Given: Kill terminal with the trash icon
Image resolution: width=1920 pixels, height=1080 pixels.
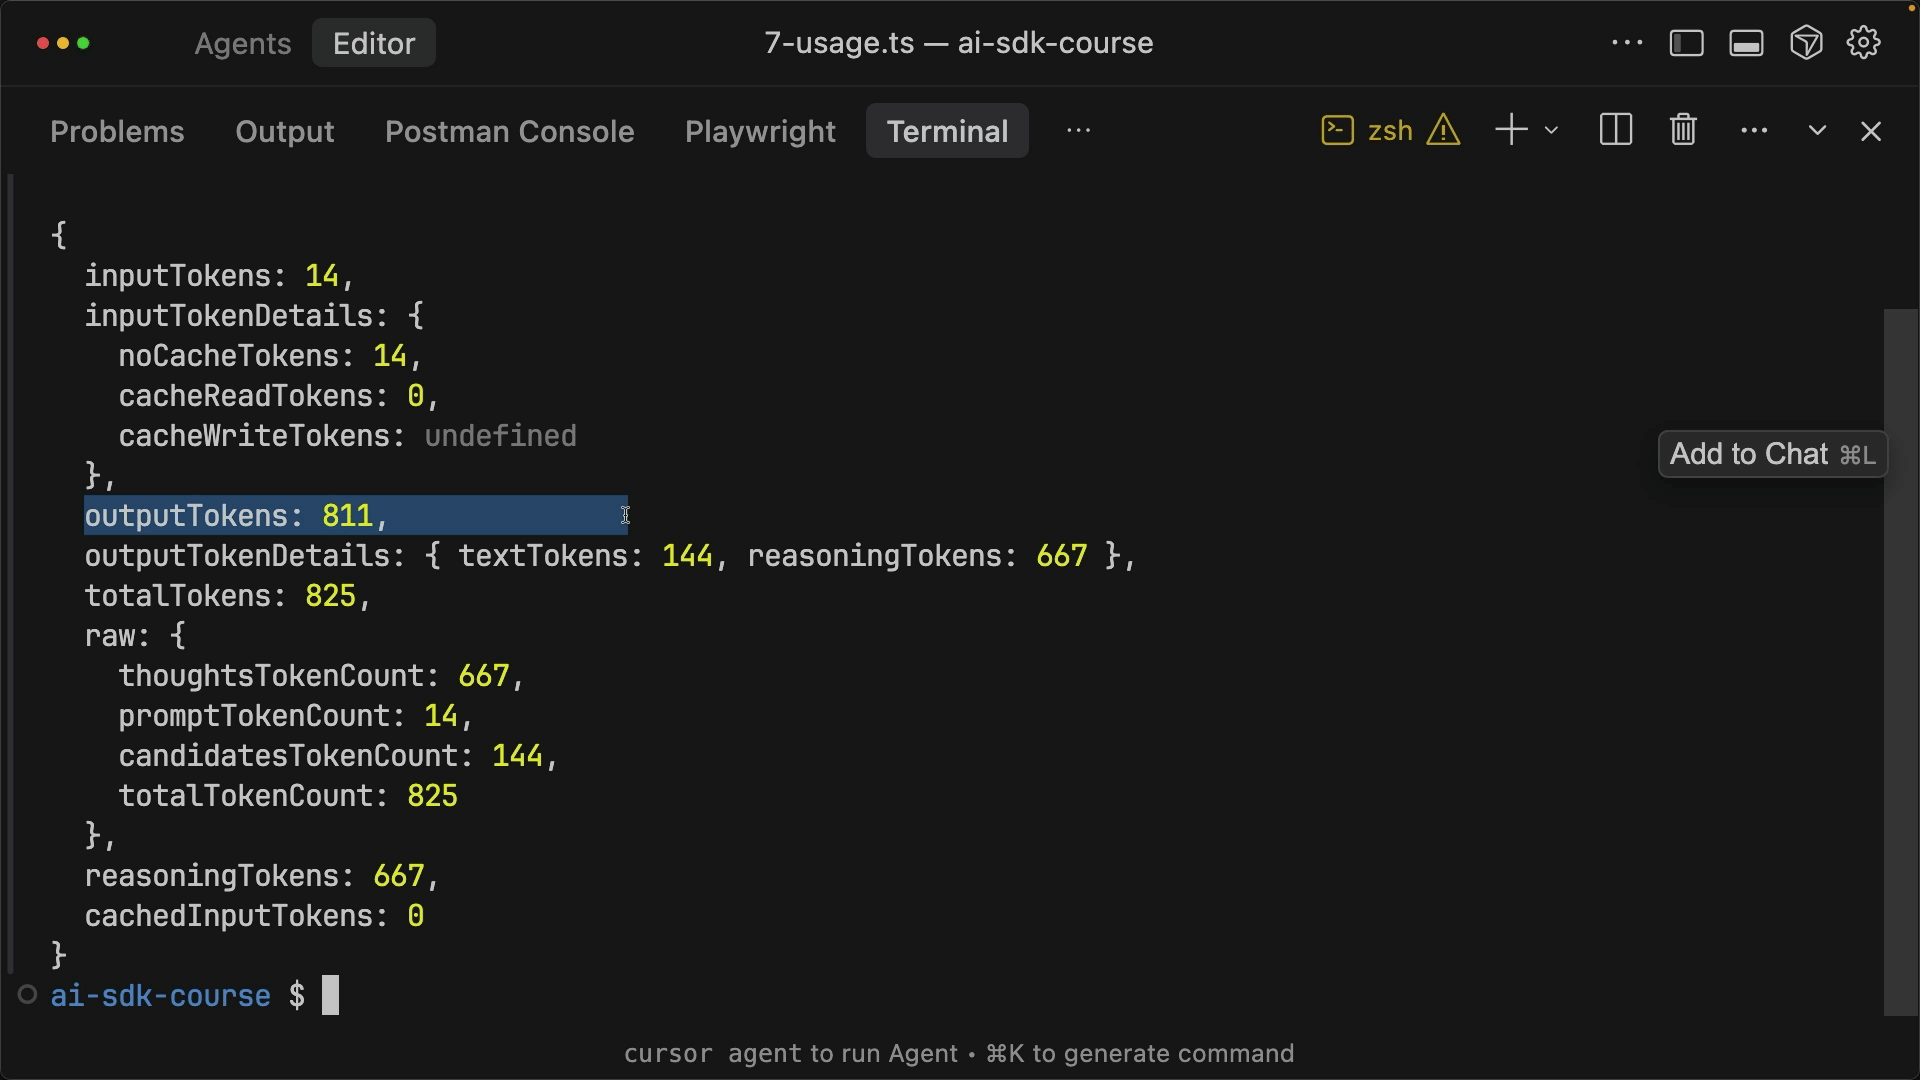Looking at the screenshot, I should (1683, 130).
